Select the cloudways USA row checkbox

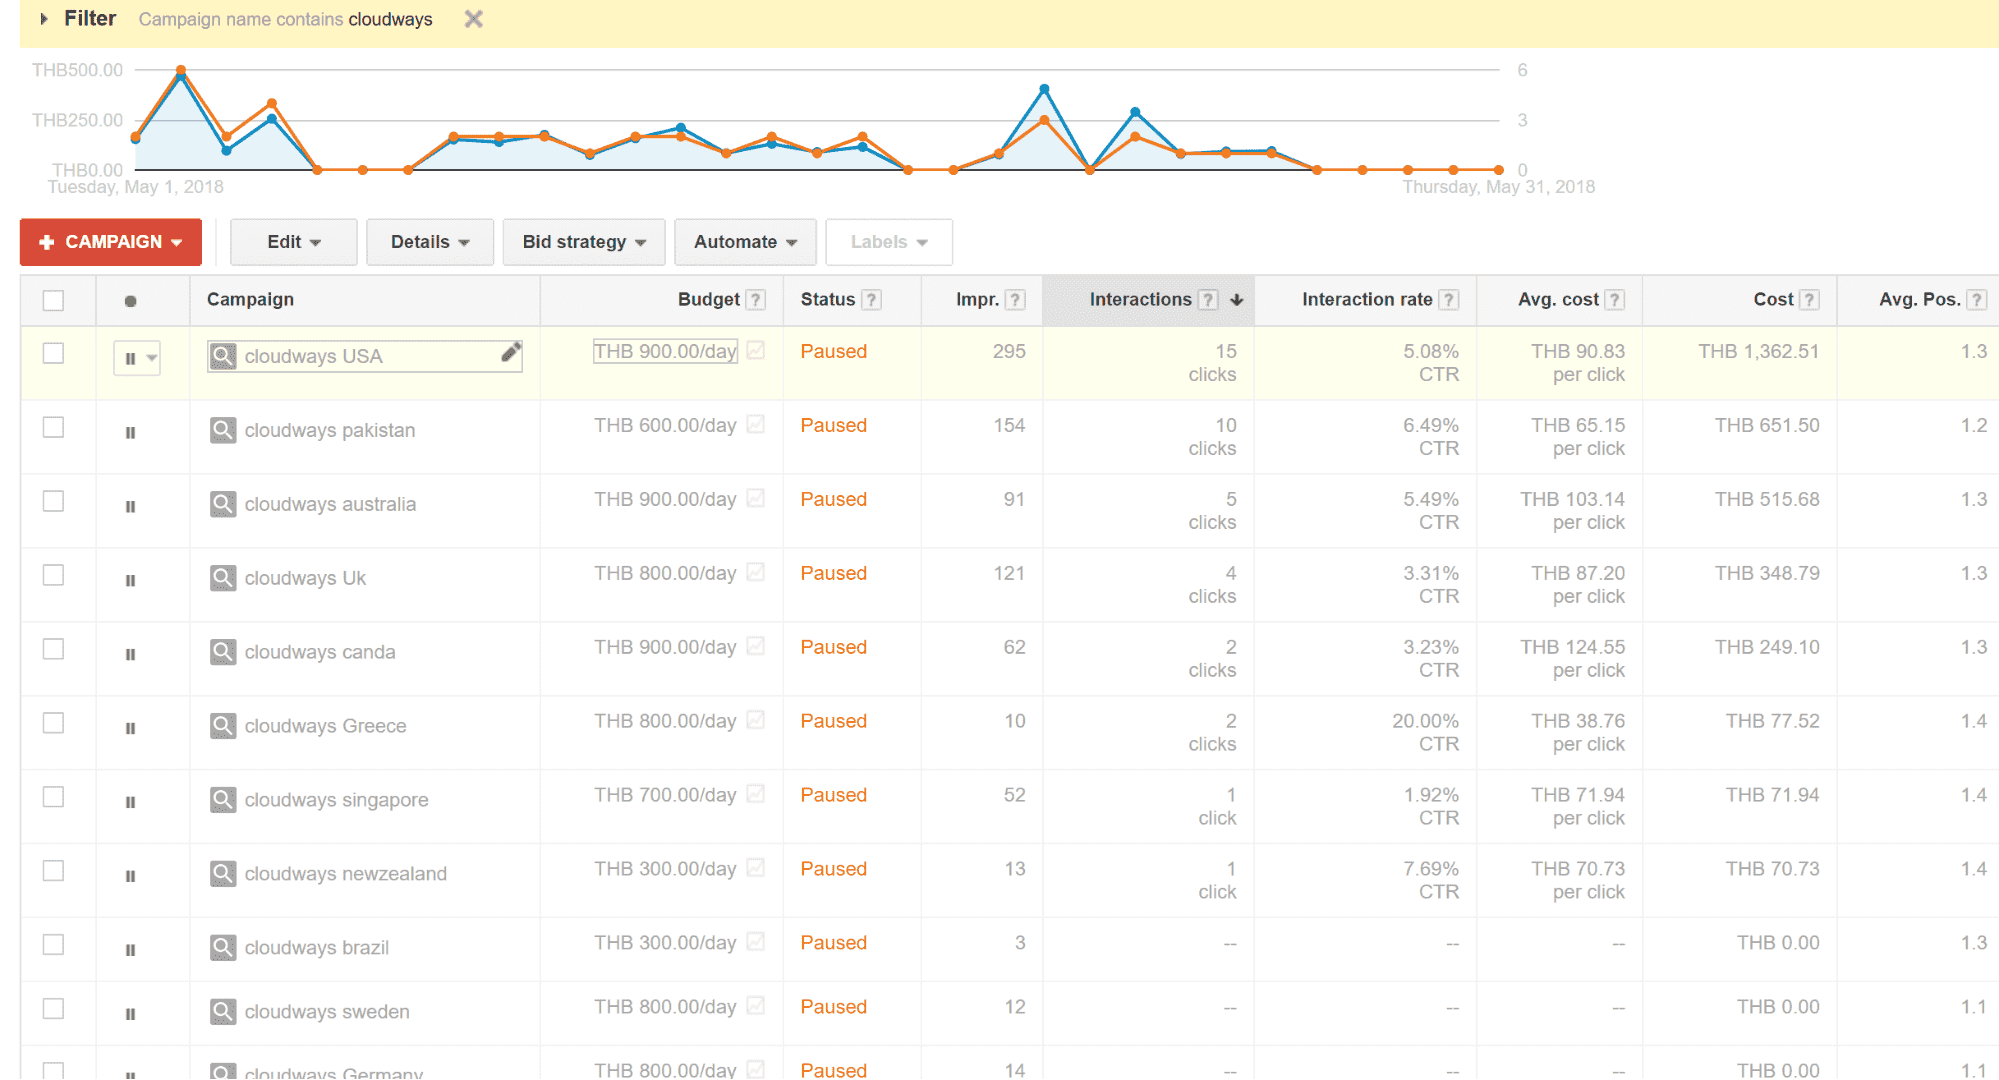click(54, 353)
